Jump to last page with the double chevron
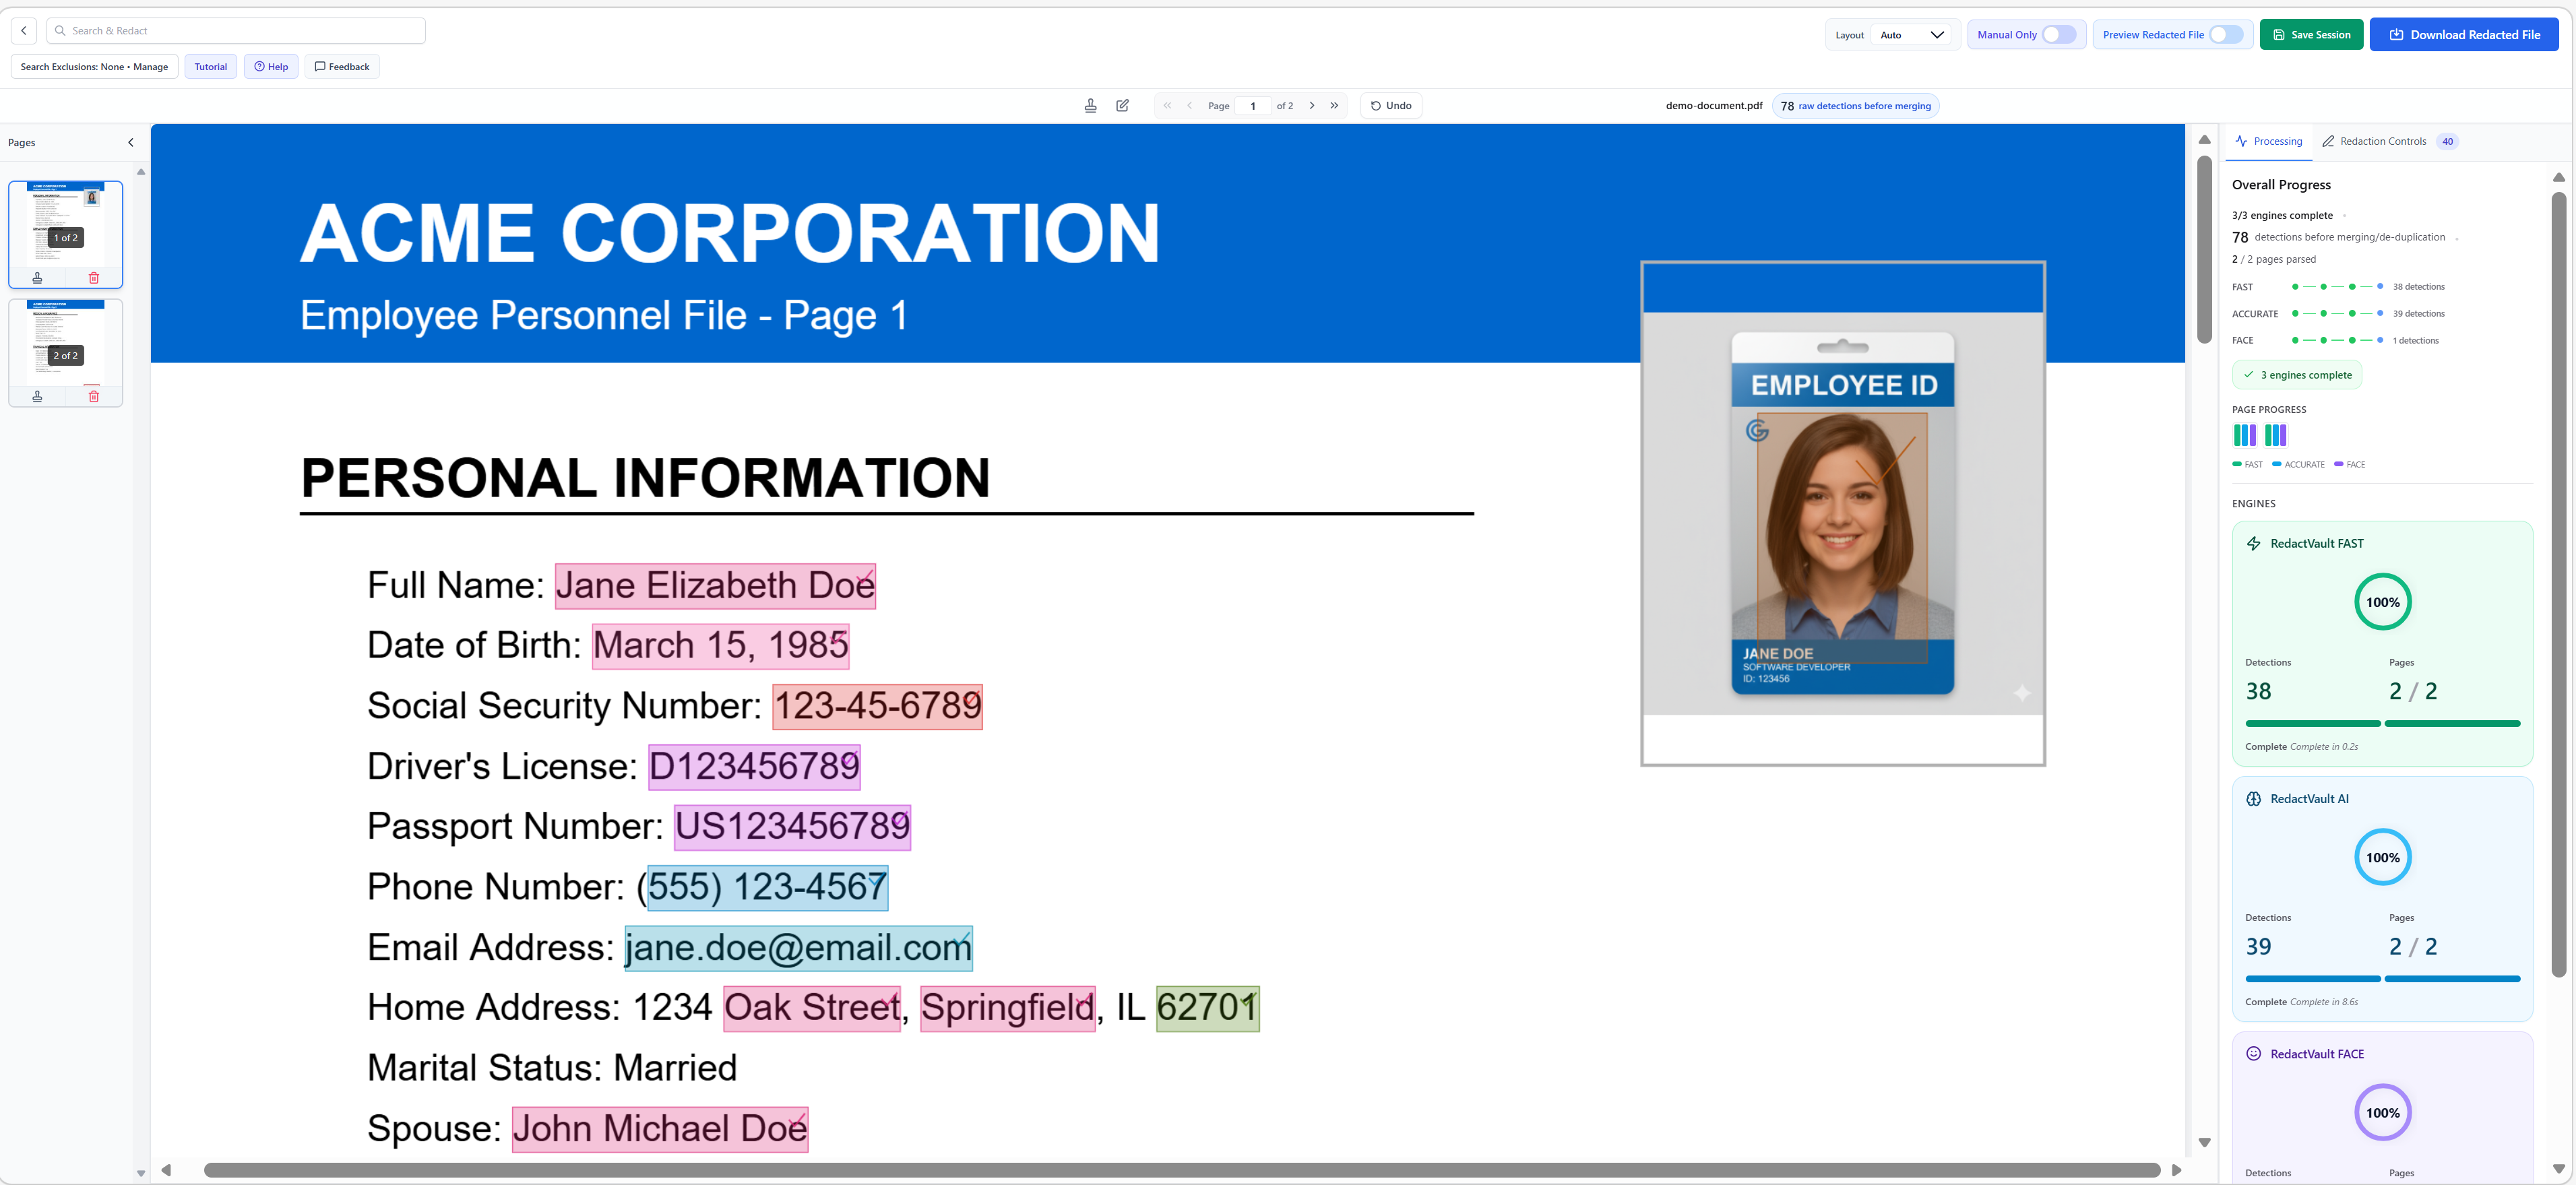This screenshot has width=2576, height=1185. point(1334,105)
